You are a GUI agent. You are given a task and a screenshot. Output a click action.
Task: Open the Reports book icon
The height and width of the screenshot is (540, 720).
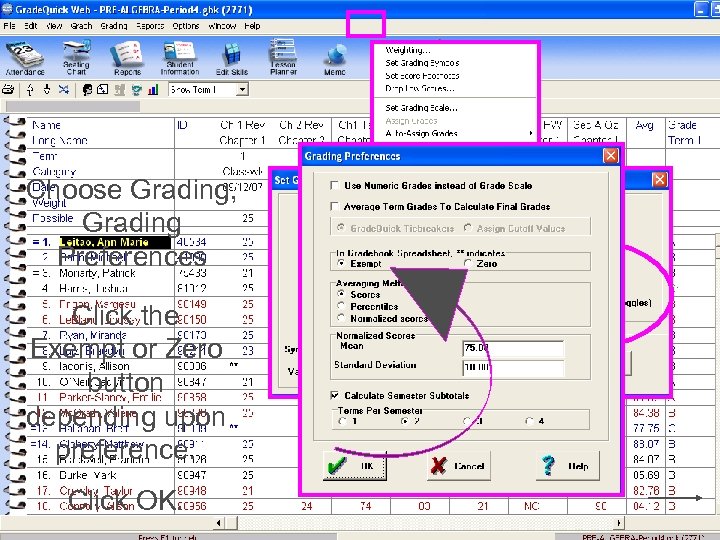(127, 58)
